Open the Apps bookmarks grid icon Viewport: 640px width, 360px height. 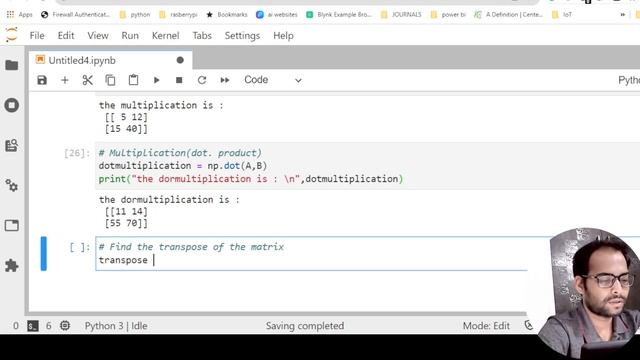point(10,14)
